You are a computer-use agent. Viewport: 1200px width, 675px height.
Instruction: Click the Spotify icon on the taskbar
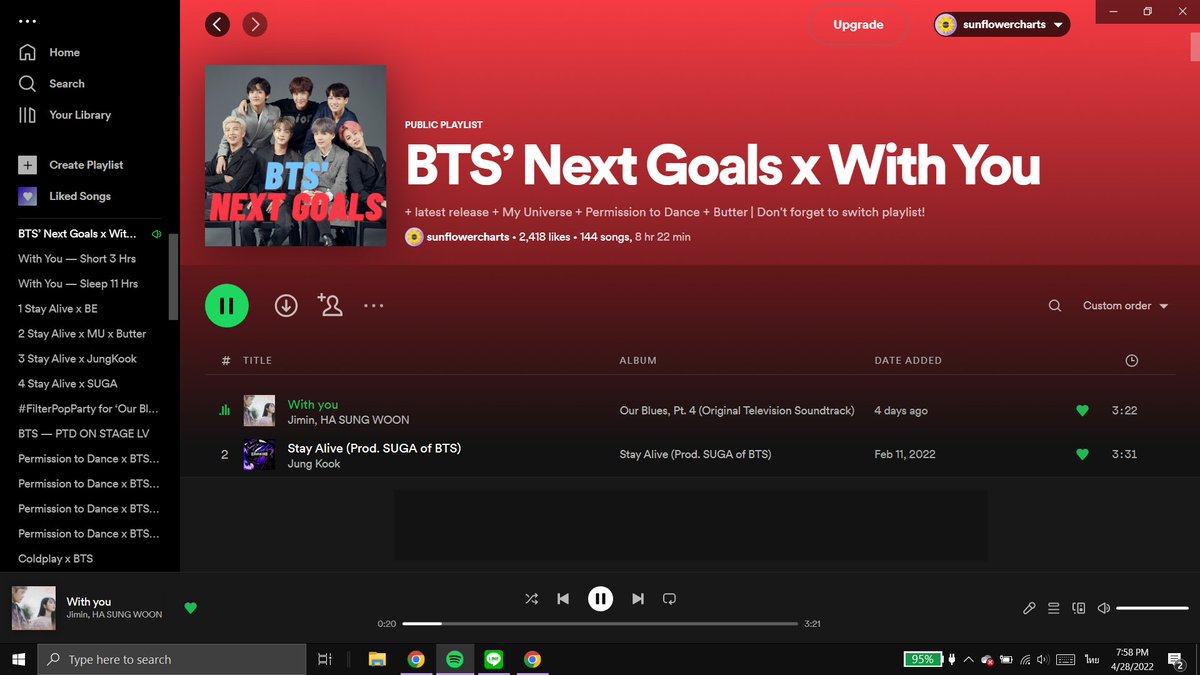click(454, 659)
